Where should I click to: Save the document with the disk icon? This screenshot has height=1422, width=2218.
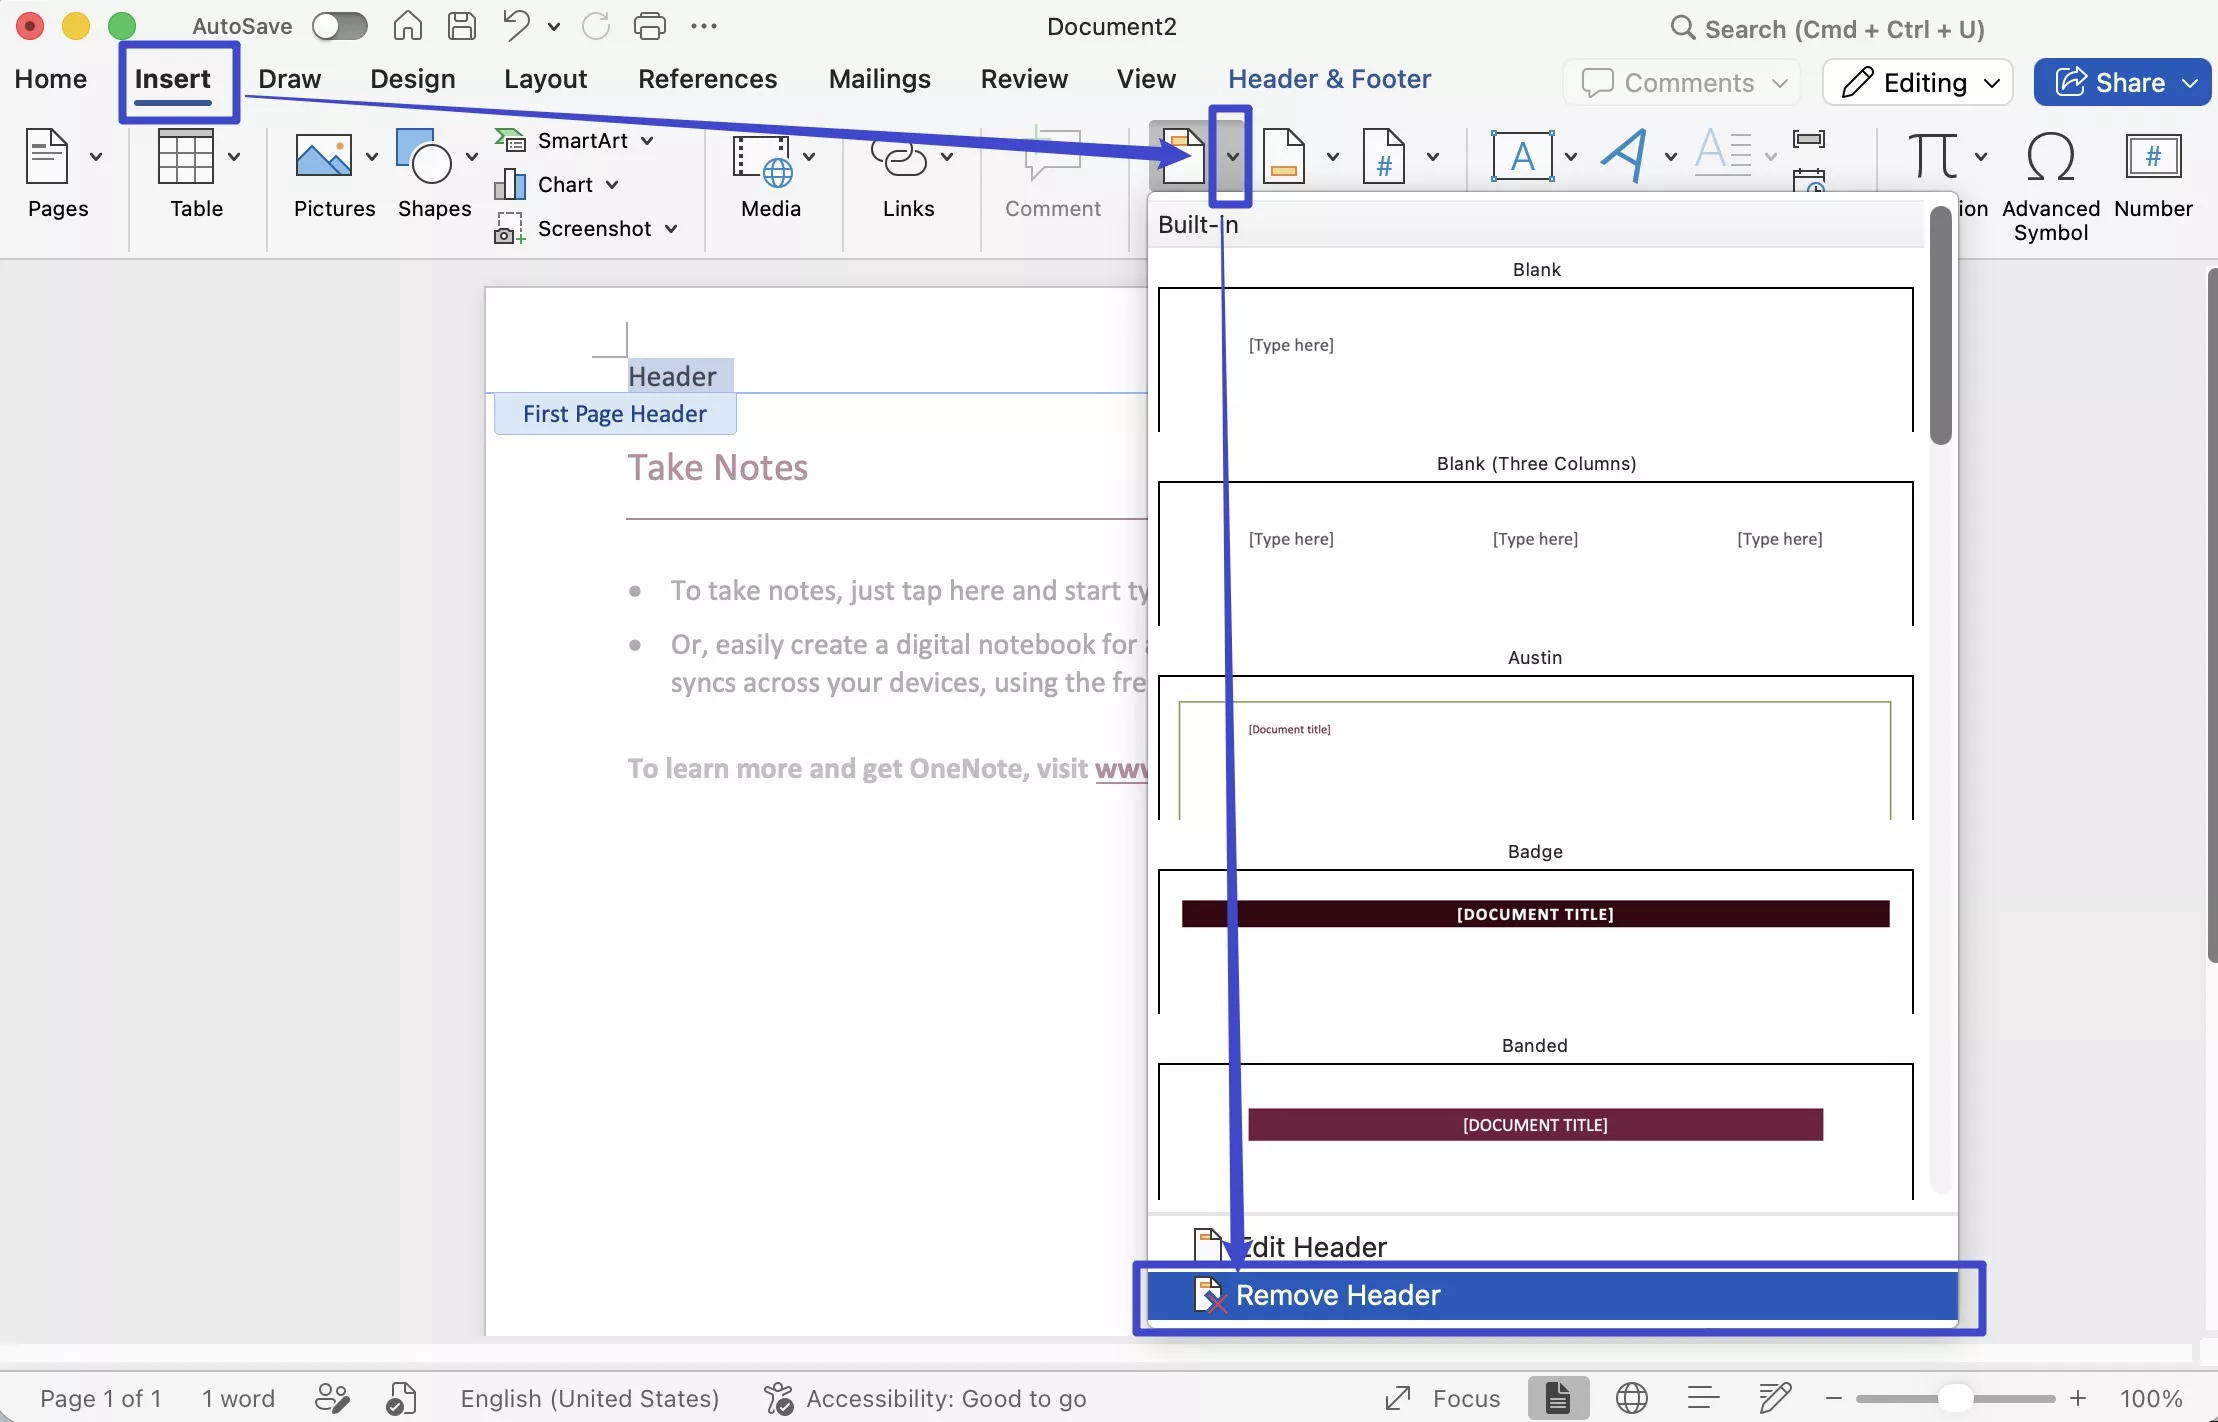[461, 26]
